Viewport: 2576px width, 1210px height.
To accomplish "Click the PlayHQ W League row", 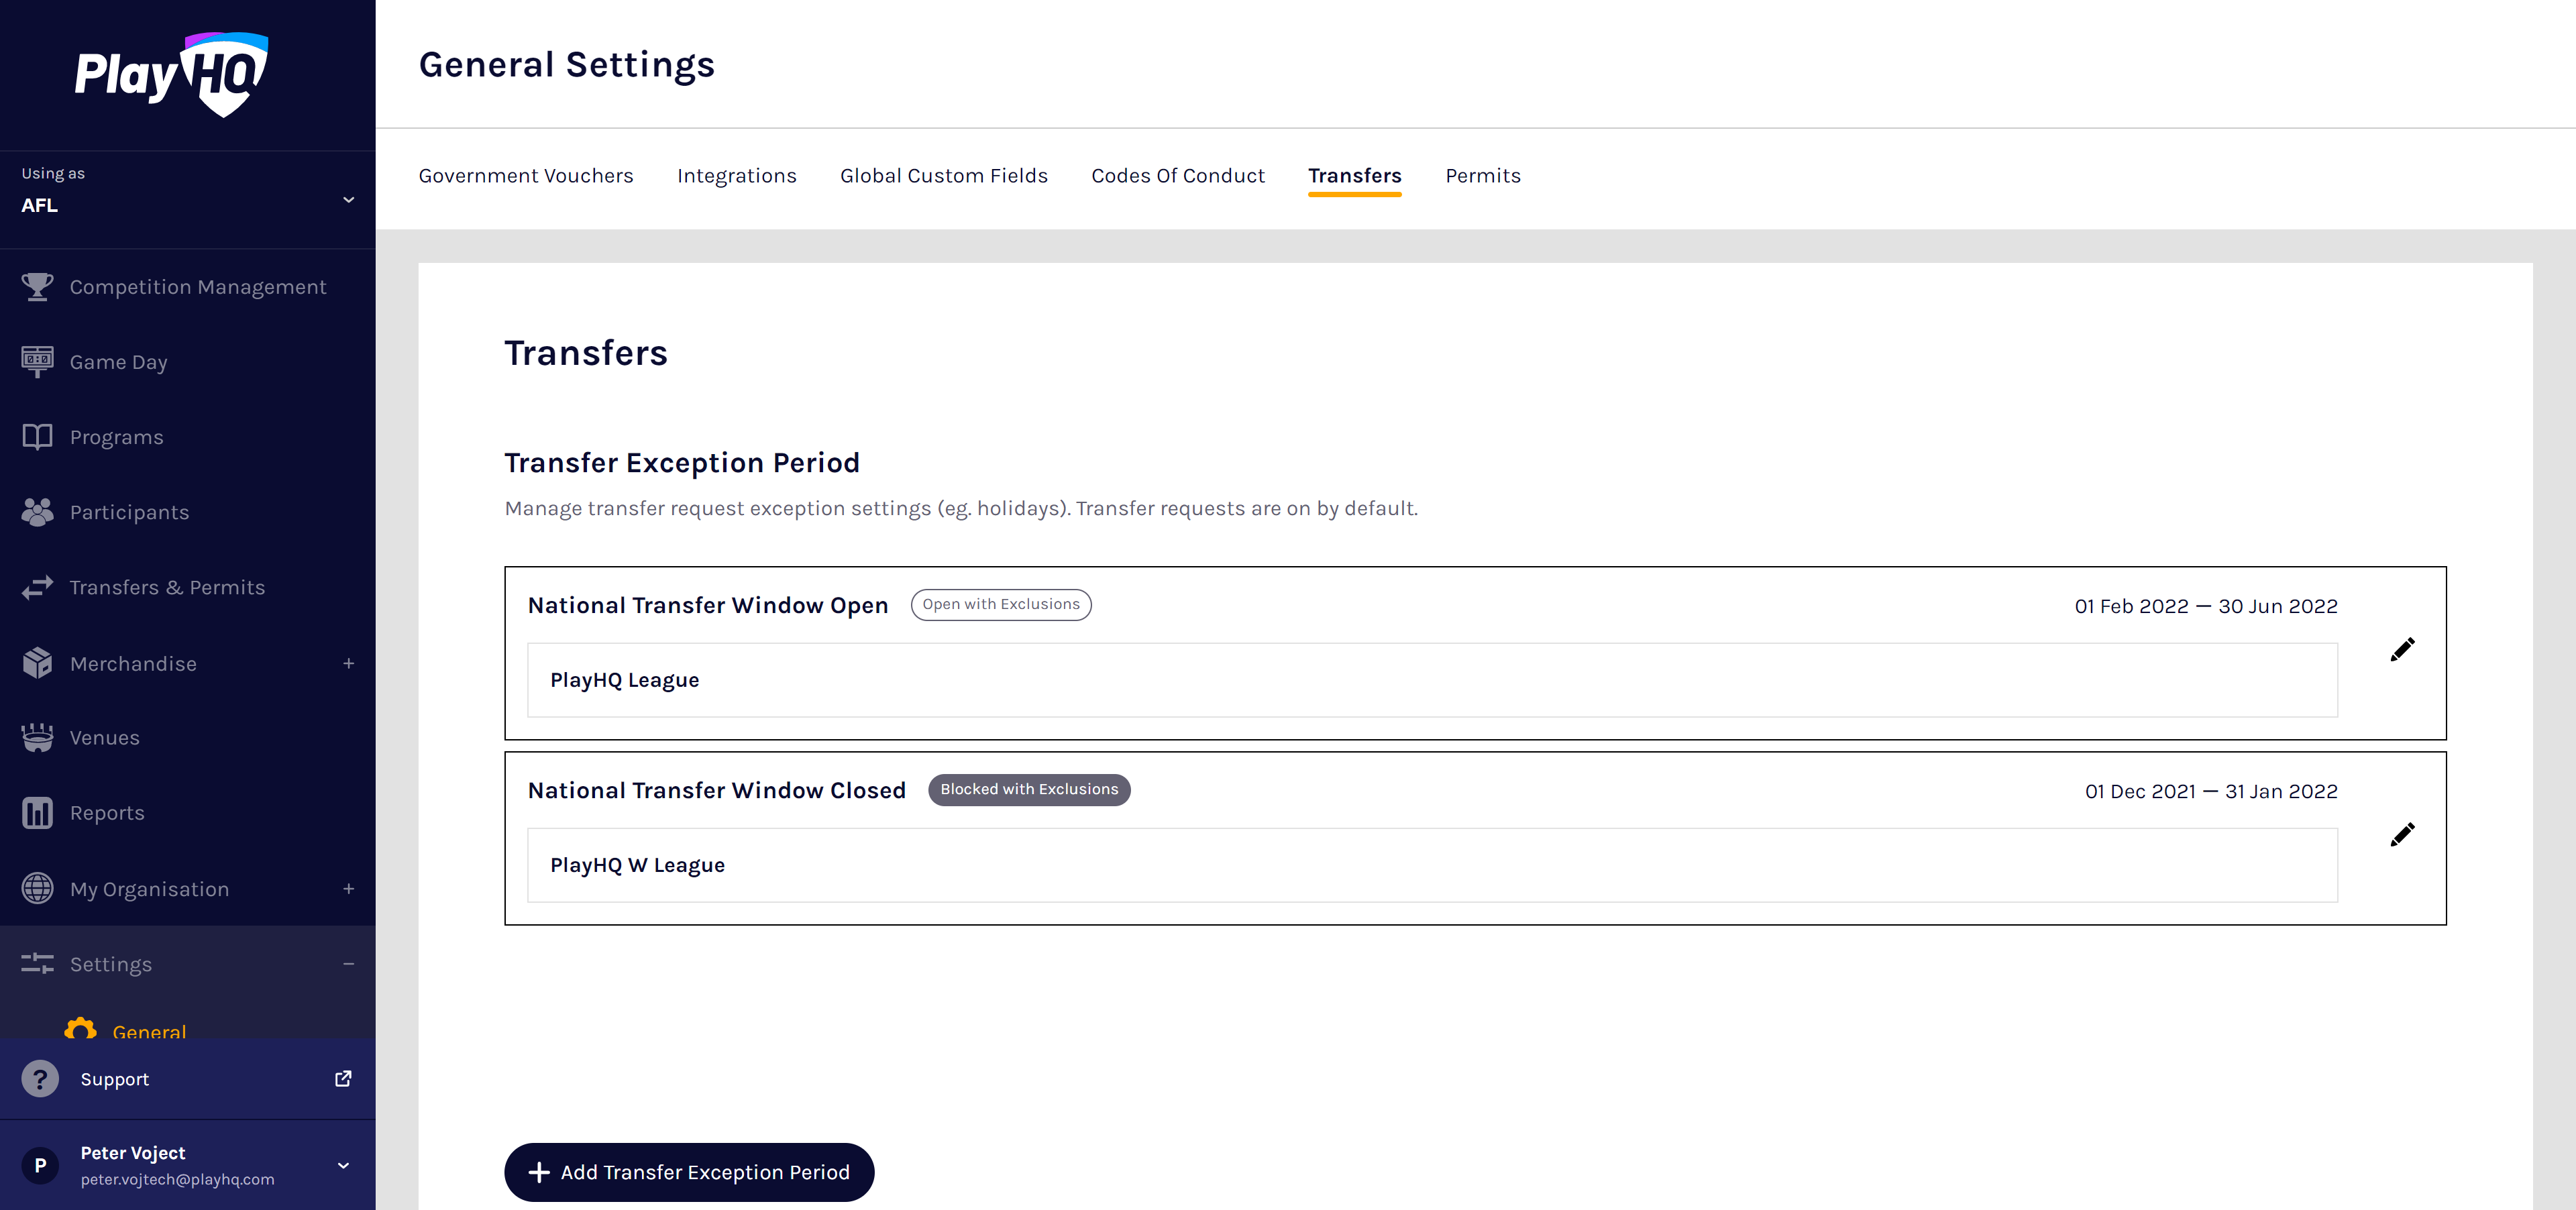I will coord(1431,865).
